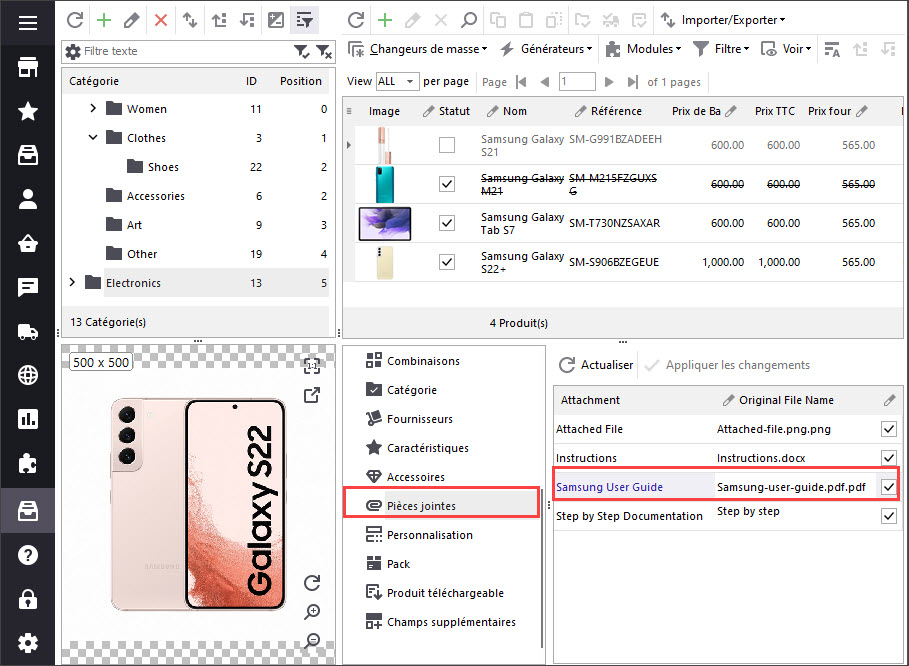Uncheck the Instructions attachment checkbox

pyautogui.click(x=889, y=458)
